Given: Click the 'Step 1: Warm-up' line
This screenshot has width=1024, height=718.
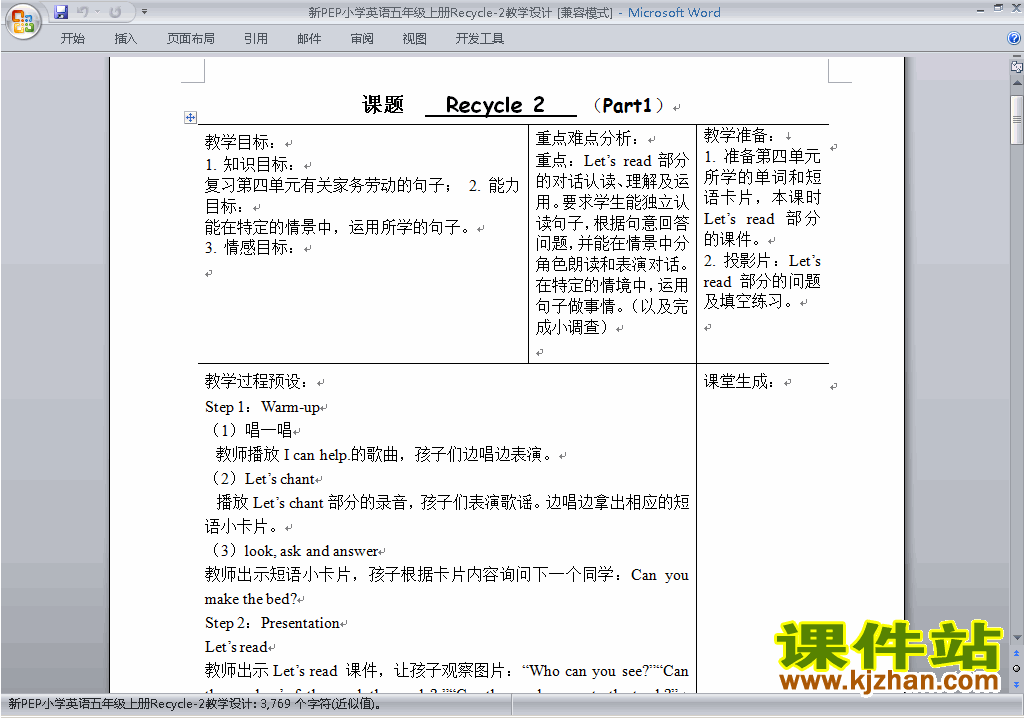Looking at the screenshot, I should (x=263, y=407).
